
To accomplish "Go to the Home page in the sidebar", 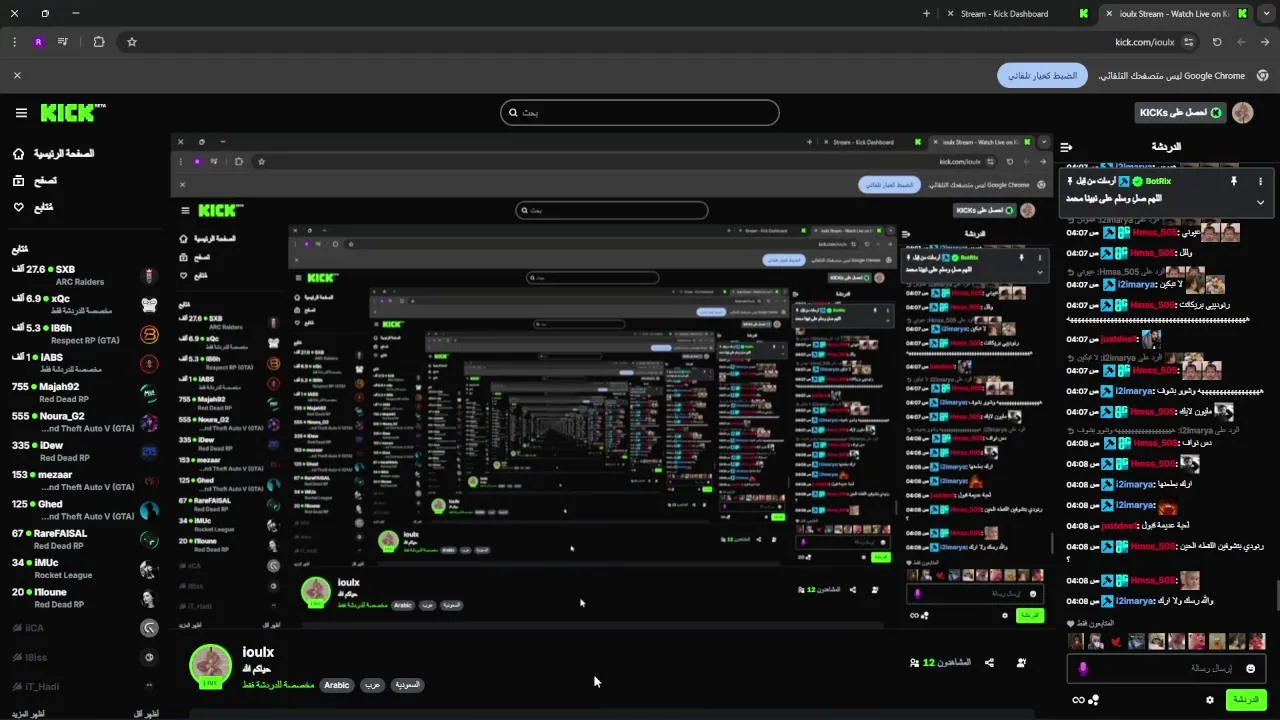I will (x=54, y=154).
